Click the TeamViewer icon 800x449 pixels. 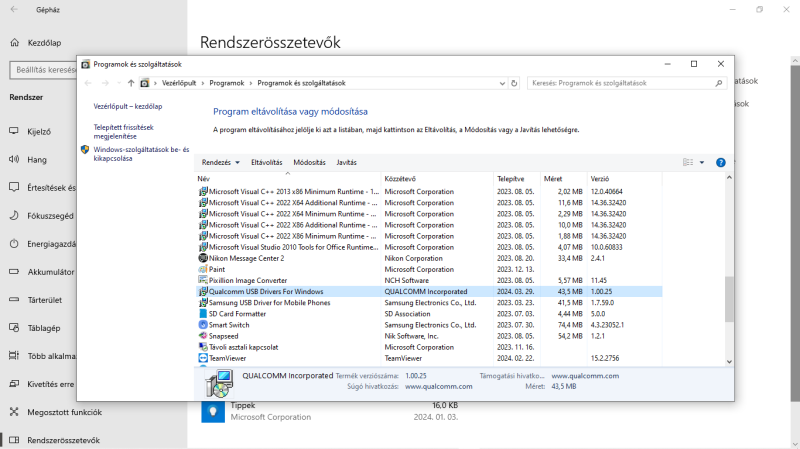203,358
